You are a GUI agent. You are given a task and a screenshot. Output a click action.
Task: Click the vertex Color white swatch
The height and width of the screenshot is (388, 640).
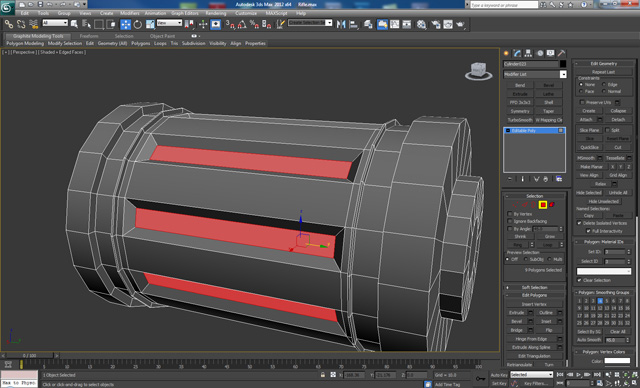point(617,361)
